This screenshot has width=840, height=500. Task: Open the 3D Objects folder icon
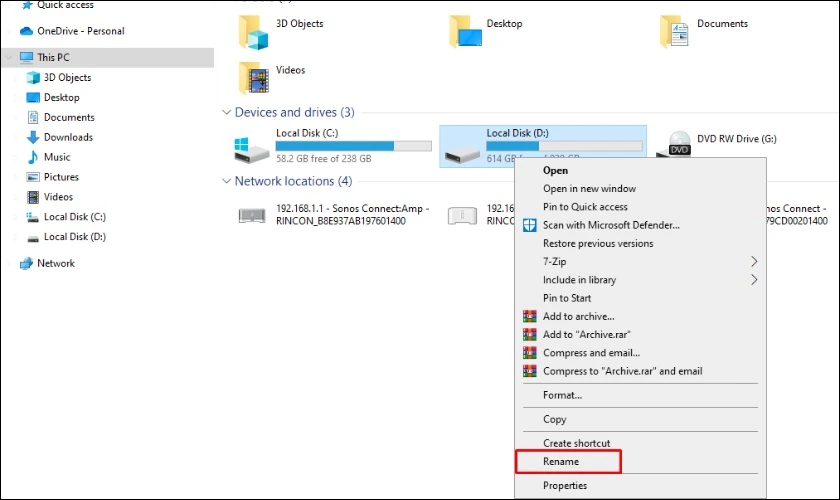click(x=253, y=32)
